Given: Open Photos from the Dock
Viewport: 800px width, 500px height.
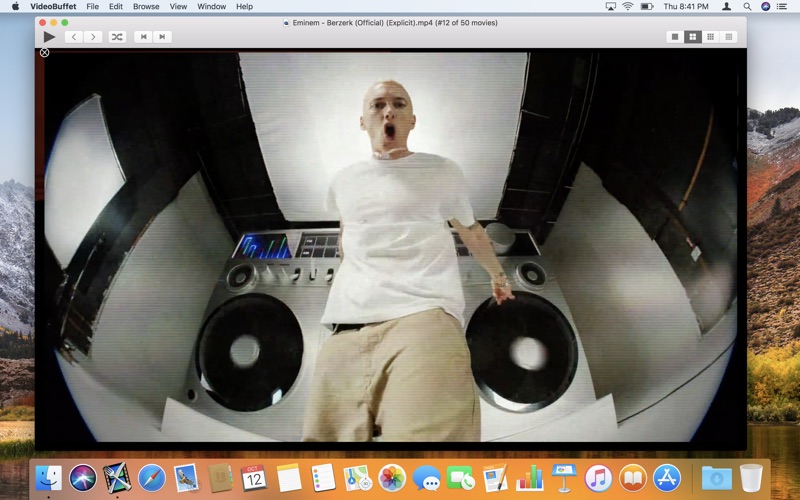Looking at the screenshot, I should point(392,479).
